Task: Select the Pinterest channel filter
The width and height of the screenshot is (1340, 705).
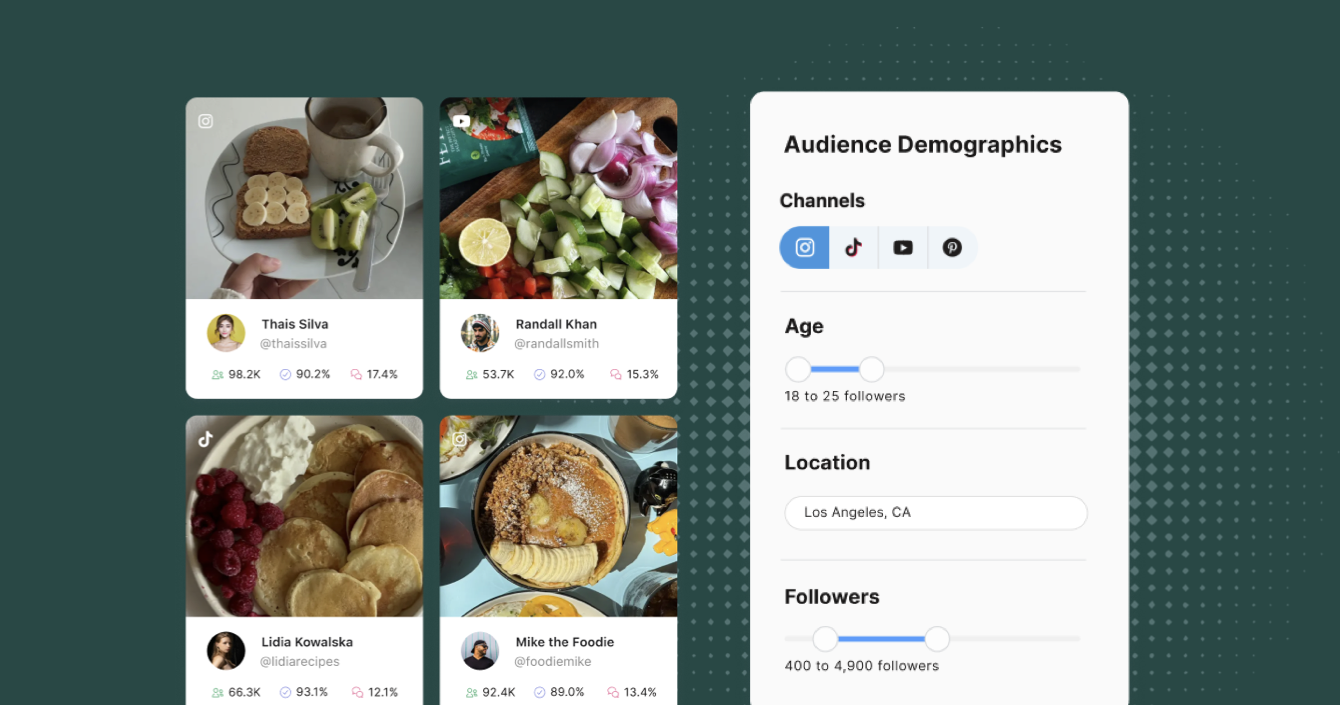Action: 951,247
